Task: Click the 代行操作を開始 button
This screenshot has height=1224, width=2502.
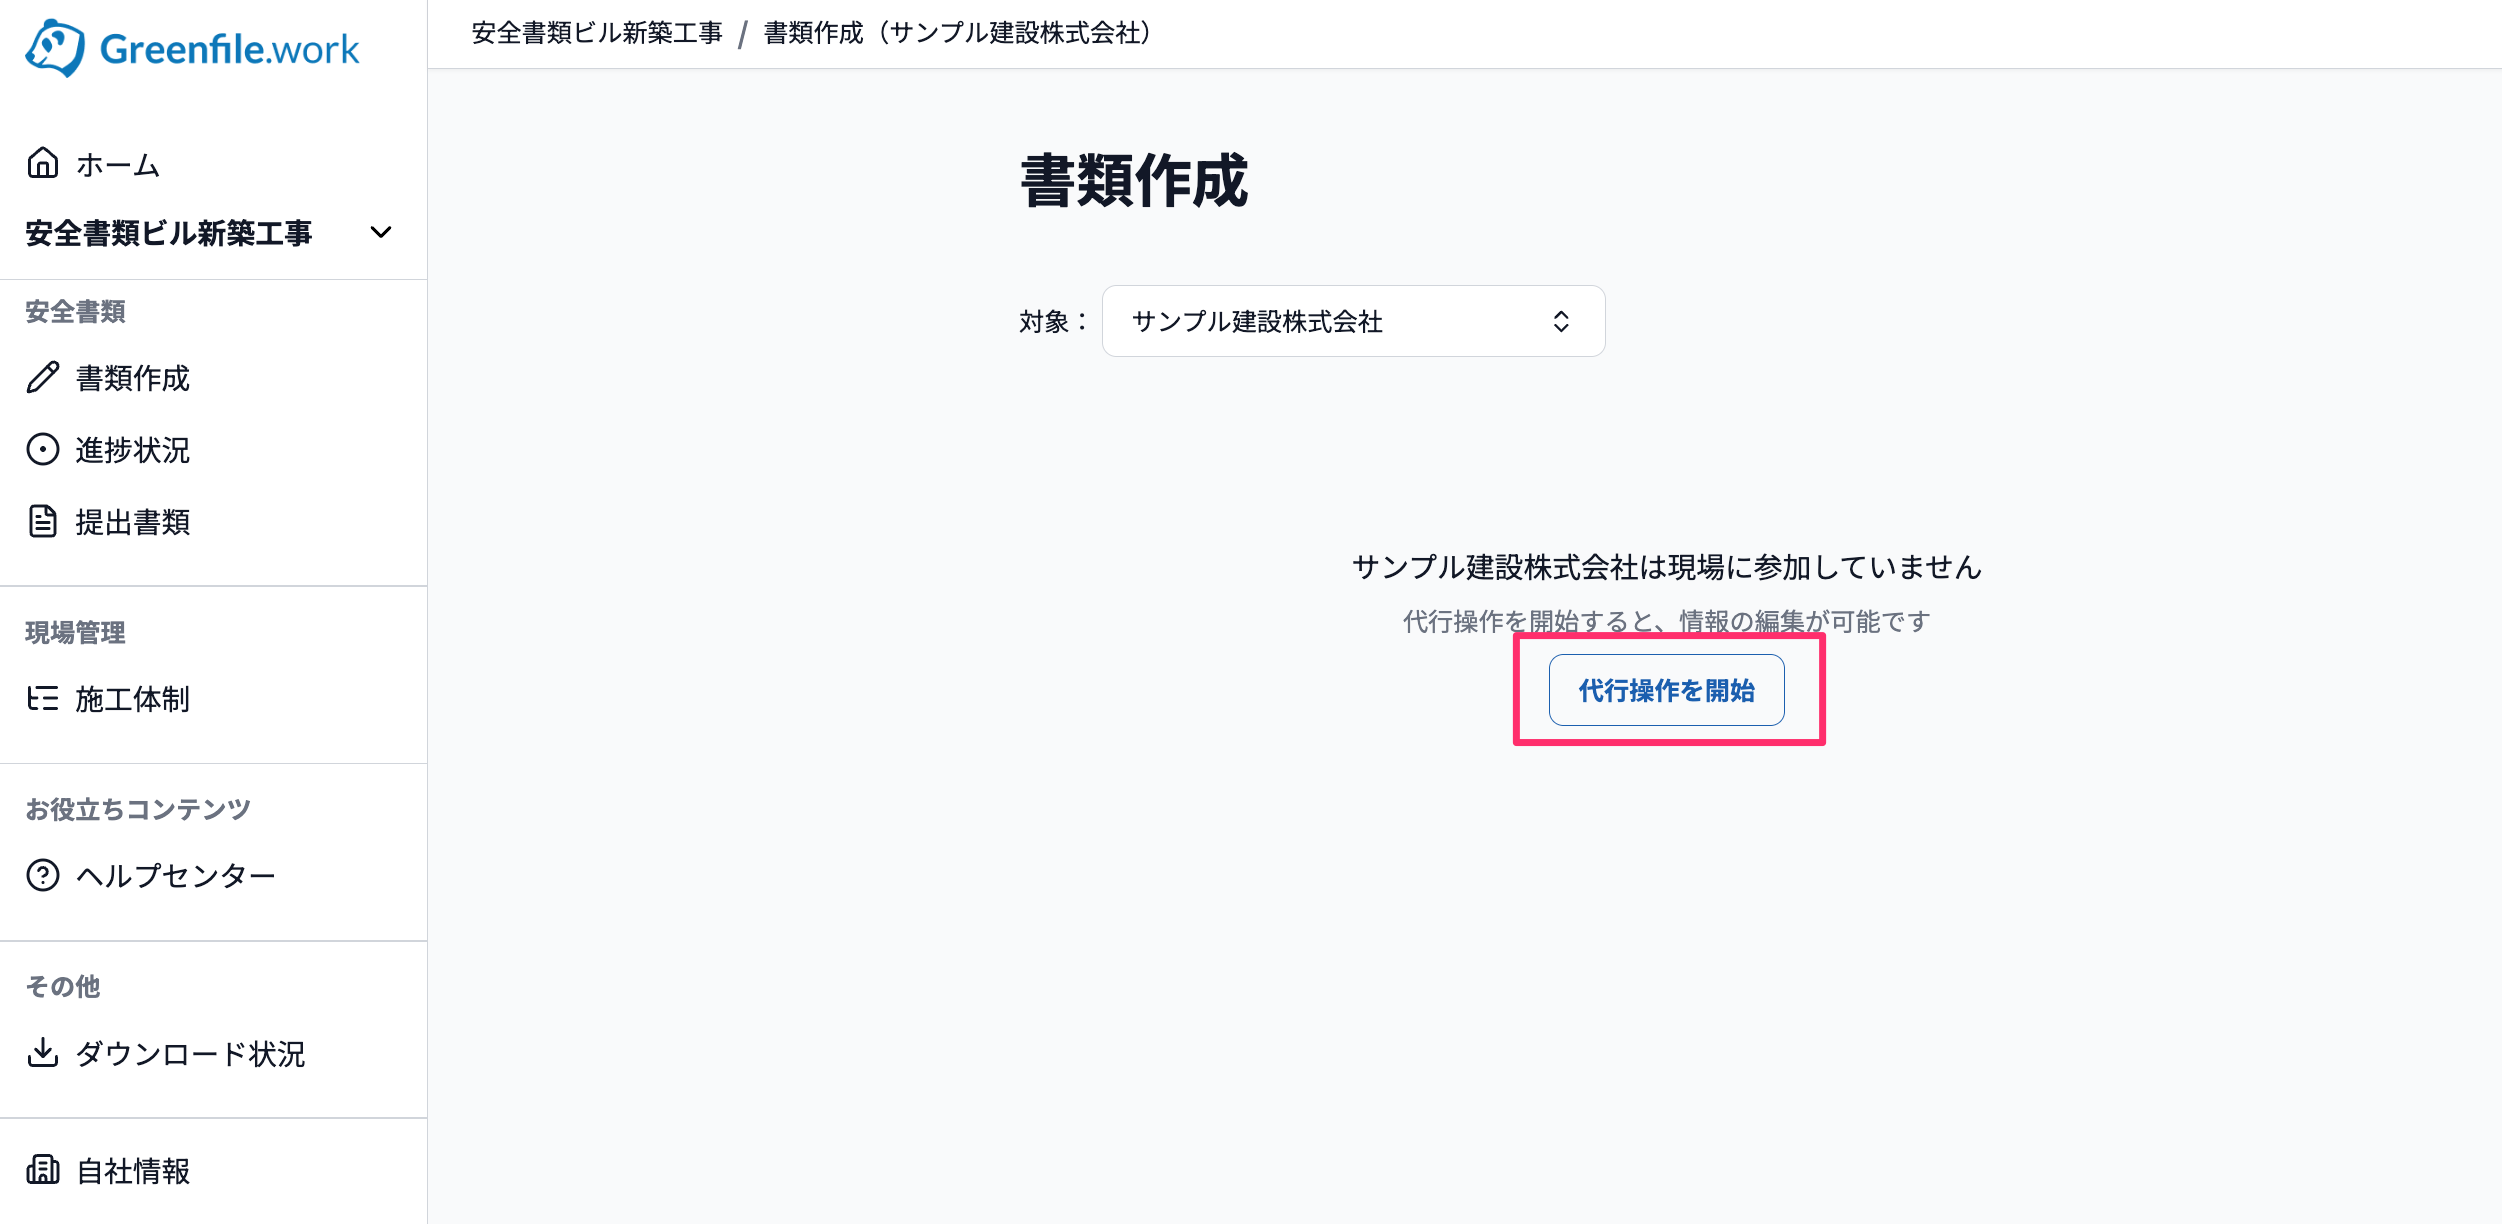Action: (1666, 690)
